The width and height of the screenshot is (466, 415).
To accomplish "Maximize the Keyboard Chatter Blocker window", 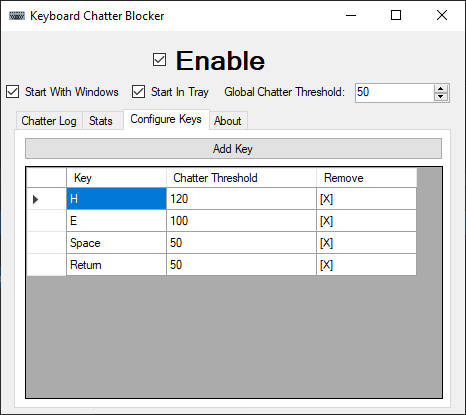I will tap(396, 15).
